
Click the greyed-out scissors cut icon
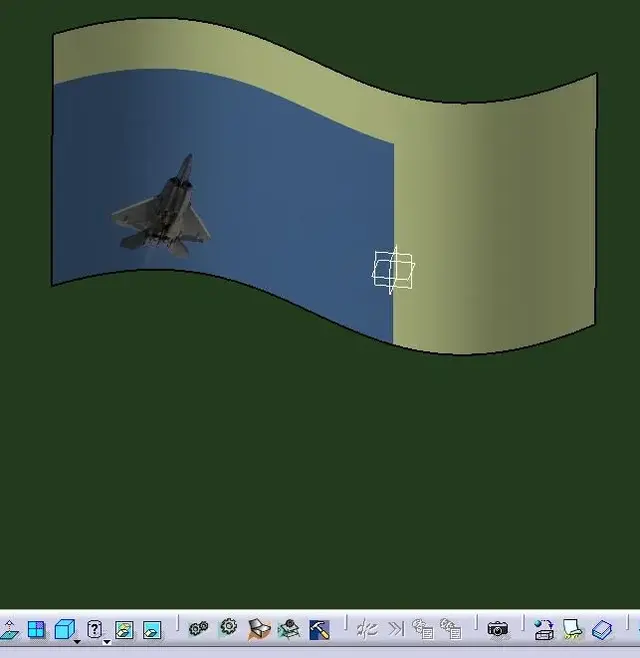tap(367, 629)
